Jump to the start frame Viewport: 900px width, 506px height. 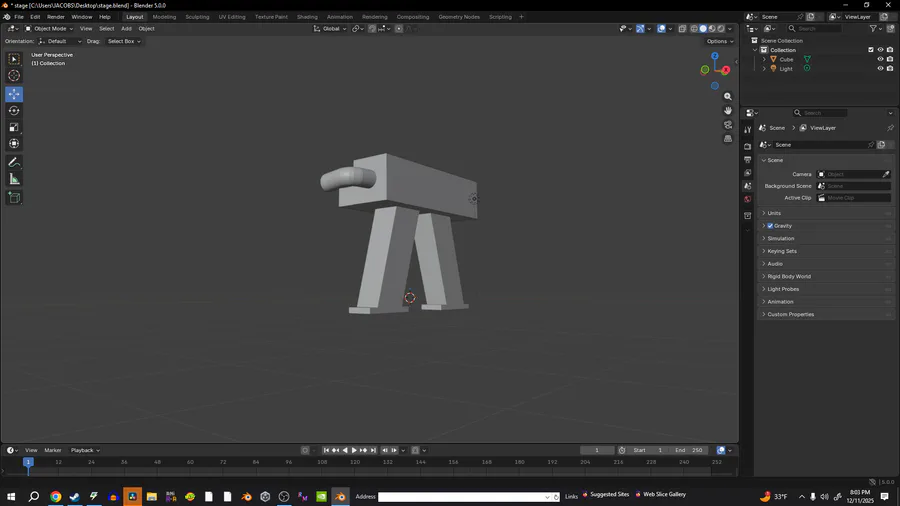coord(326,450)
